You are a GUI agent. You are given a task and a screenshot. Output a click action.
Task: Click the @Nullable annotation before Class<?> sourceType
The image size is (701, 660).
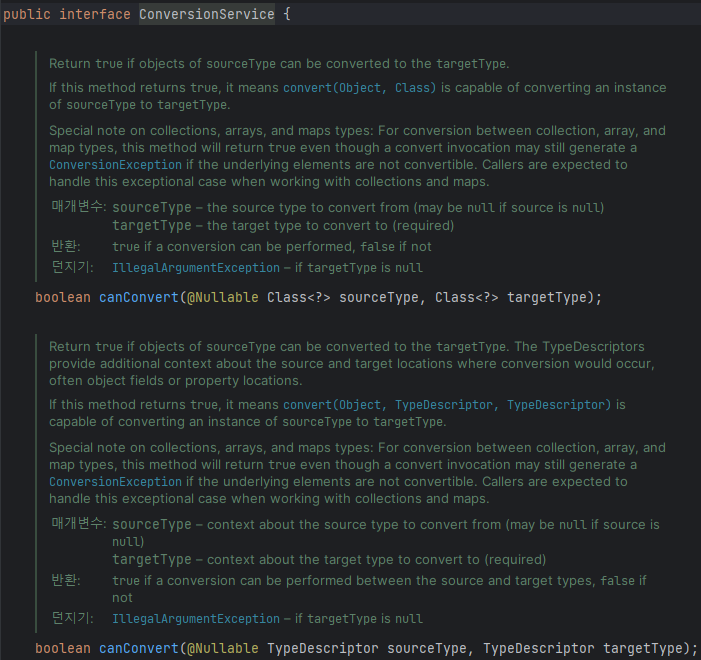coord(223,297)
